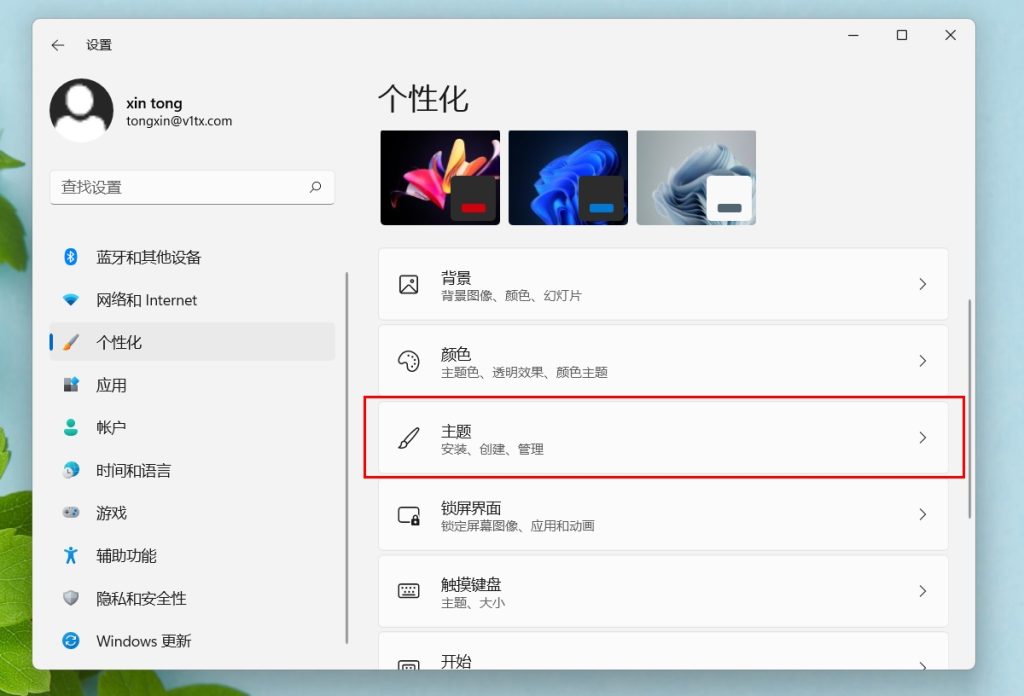Open the 帐户 settings page
This screenshot has width=1024, height=696.
(192, 428)
